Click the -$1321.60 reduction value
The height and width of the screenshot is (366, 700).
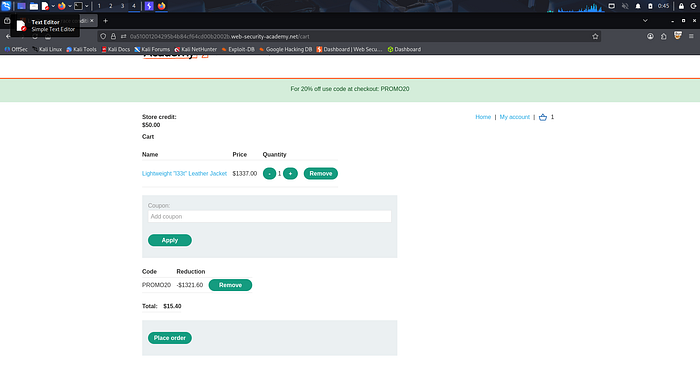pyautogui.click(x=190, y=285)
